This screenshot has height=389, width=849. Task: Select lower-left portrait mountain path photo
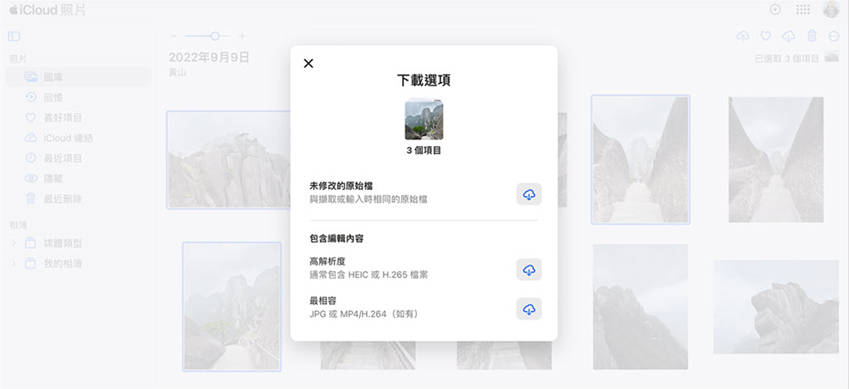[x=232, y=307]
